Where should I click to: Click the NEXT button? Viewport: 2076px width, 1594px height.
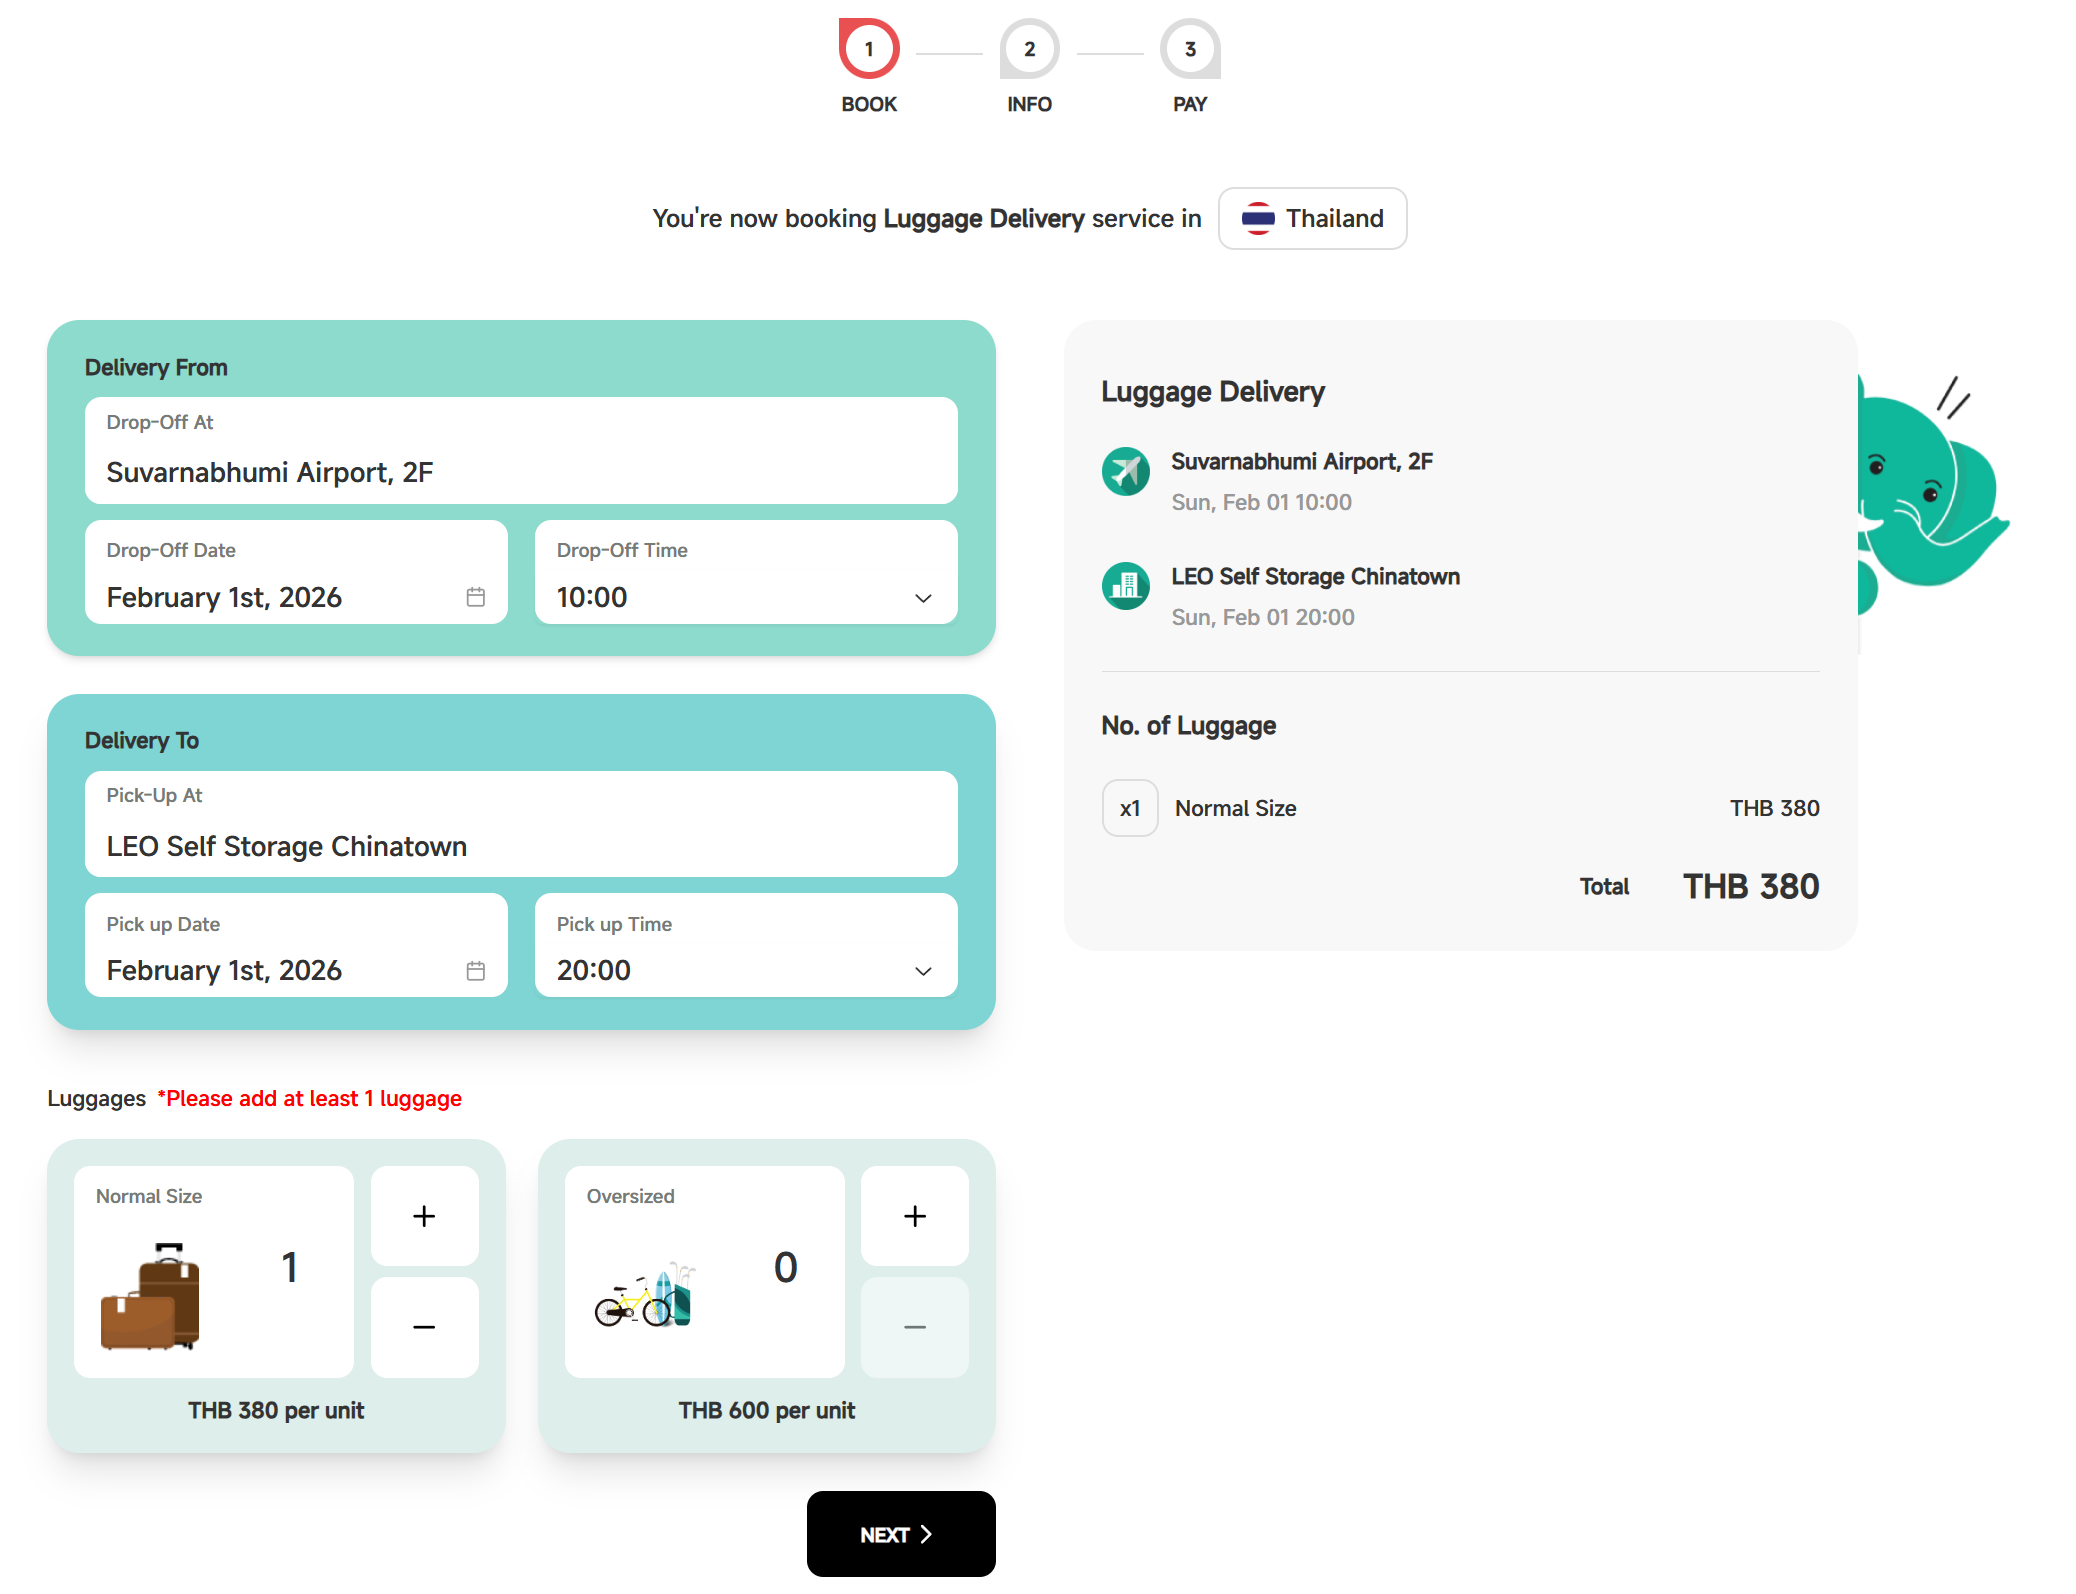900,1534
